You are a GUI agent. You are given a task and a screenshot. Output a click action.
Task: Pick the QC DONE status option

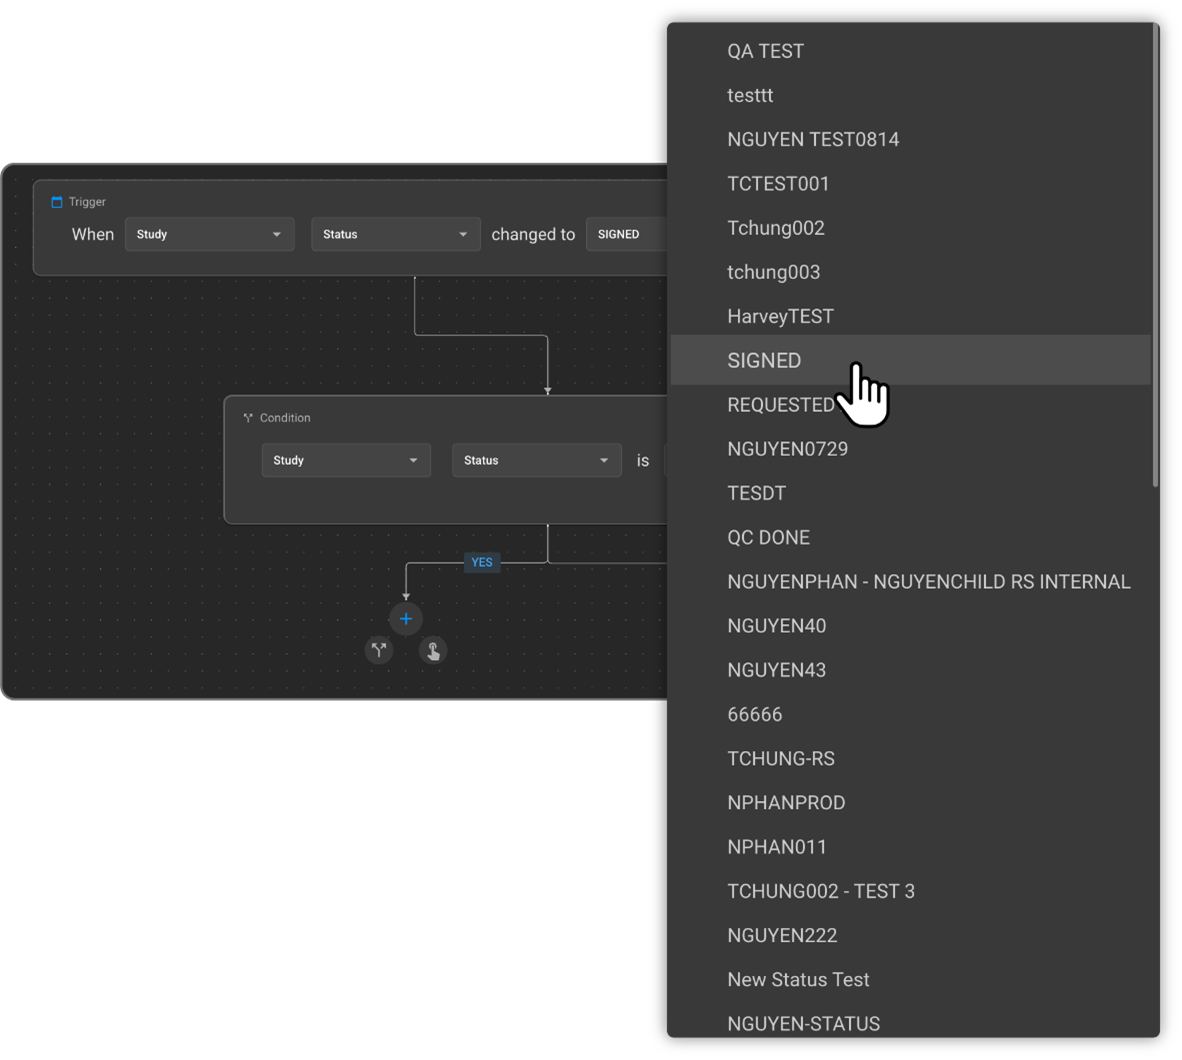point(768,538)
